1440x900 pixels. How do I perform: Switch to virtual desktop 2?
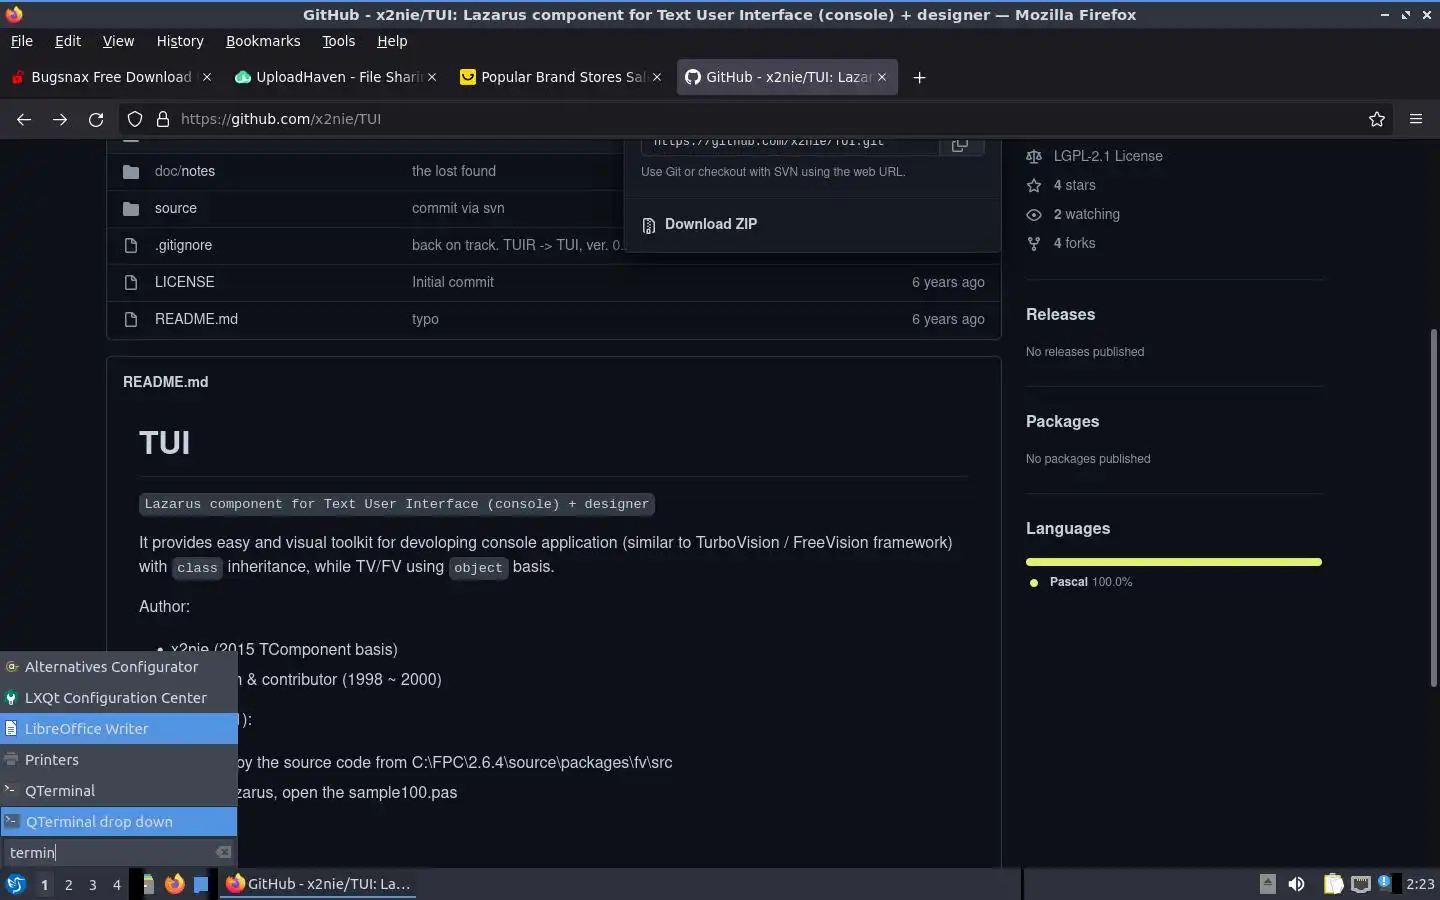[x=68, y=884]
